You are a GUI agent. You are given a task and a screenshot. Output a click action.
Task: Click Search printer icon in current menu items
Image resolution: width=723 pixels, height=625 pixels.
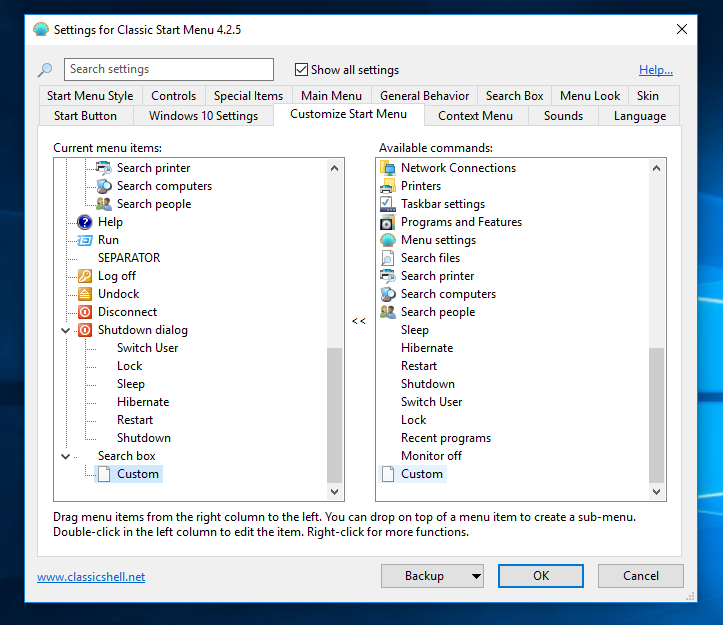104,168
